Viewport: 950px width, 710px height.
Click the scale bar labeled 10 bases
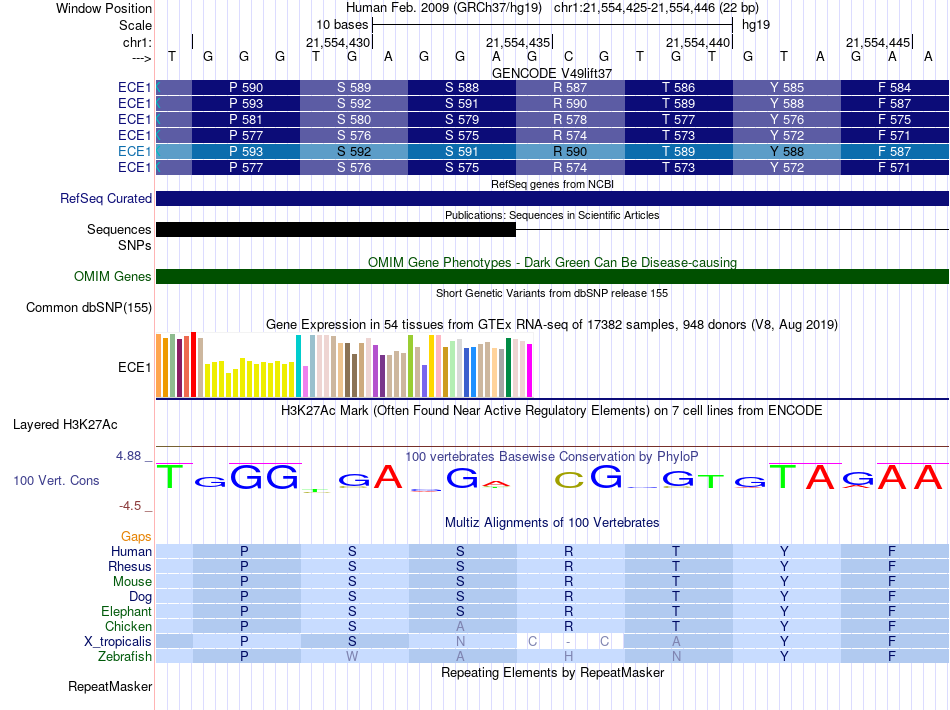pyautogui.click(x=552, y=25)
